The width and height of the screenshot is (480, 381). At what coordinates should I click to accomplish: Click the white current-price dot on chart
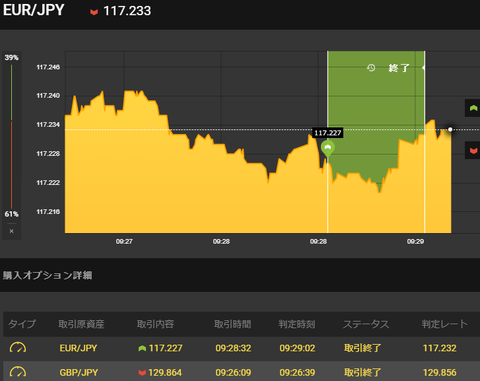point(450,129)
